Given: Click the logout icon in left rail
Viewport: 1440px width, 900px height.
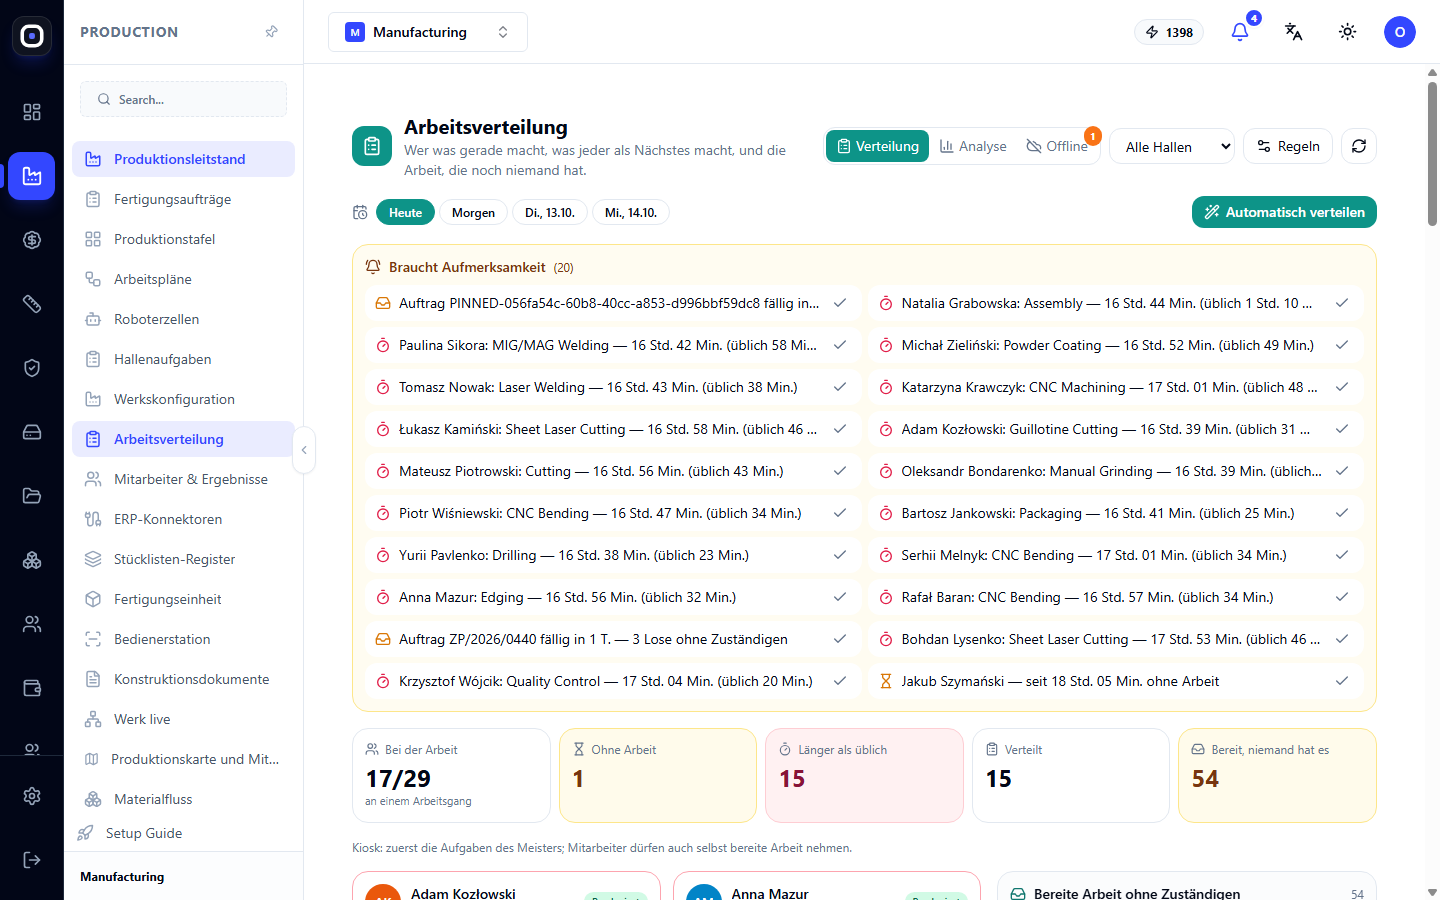Looking at the screenshot, I should [x=32, y=860].
